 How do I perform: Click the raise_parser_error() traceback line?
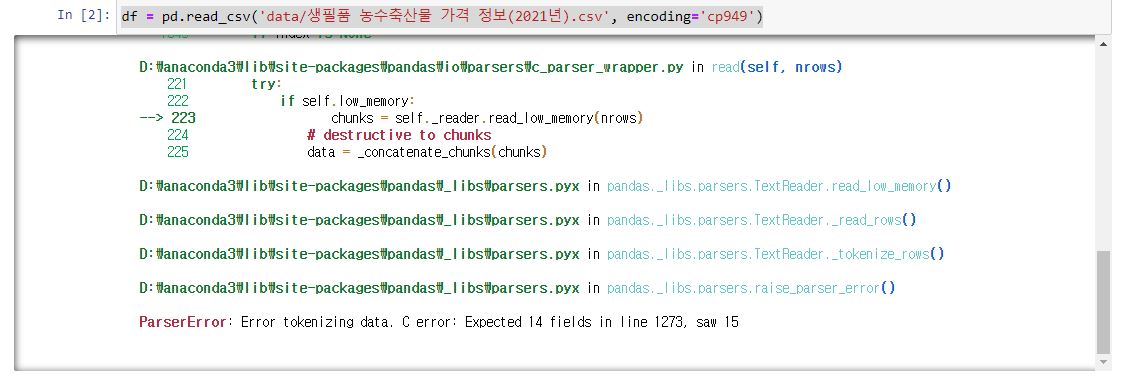pyautogui.click(x=517, y=288)
